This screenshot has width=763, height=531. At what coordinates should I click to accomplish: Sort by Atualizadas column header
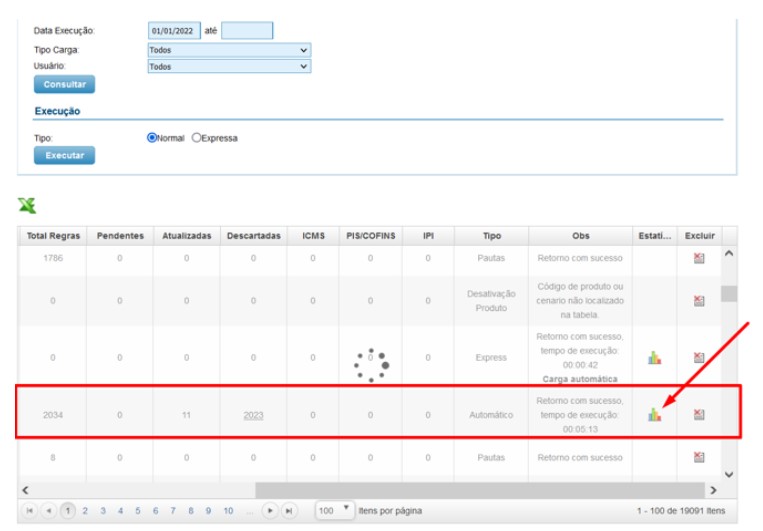pyautogui.click(x=187, y=236)
